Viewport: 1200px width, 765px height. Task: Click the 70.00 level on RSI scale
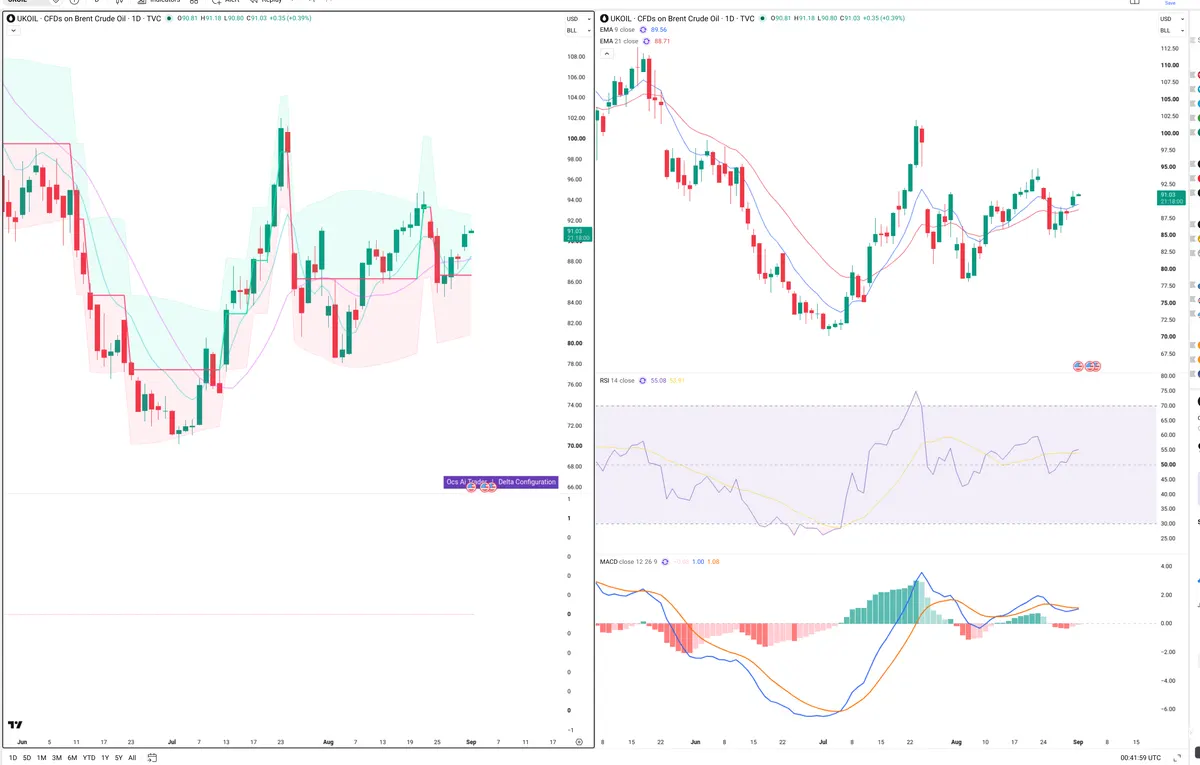(1168, 406)
